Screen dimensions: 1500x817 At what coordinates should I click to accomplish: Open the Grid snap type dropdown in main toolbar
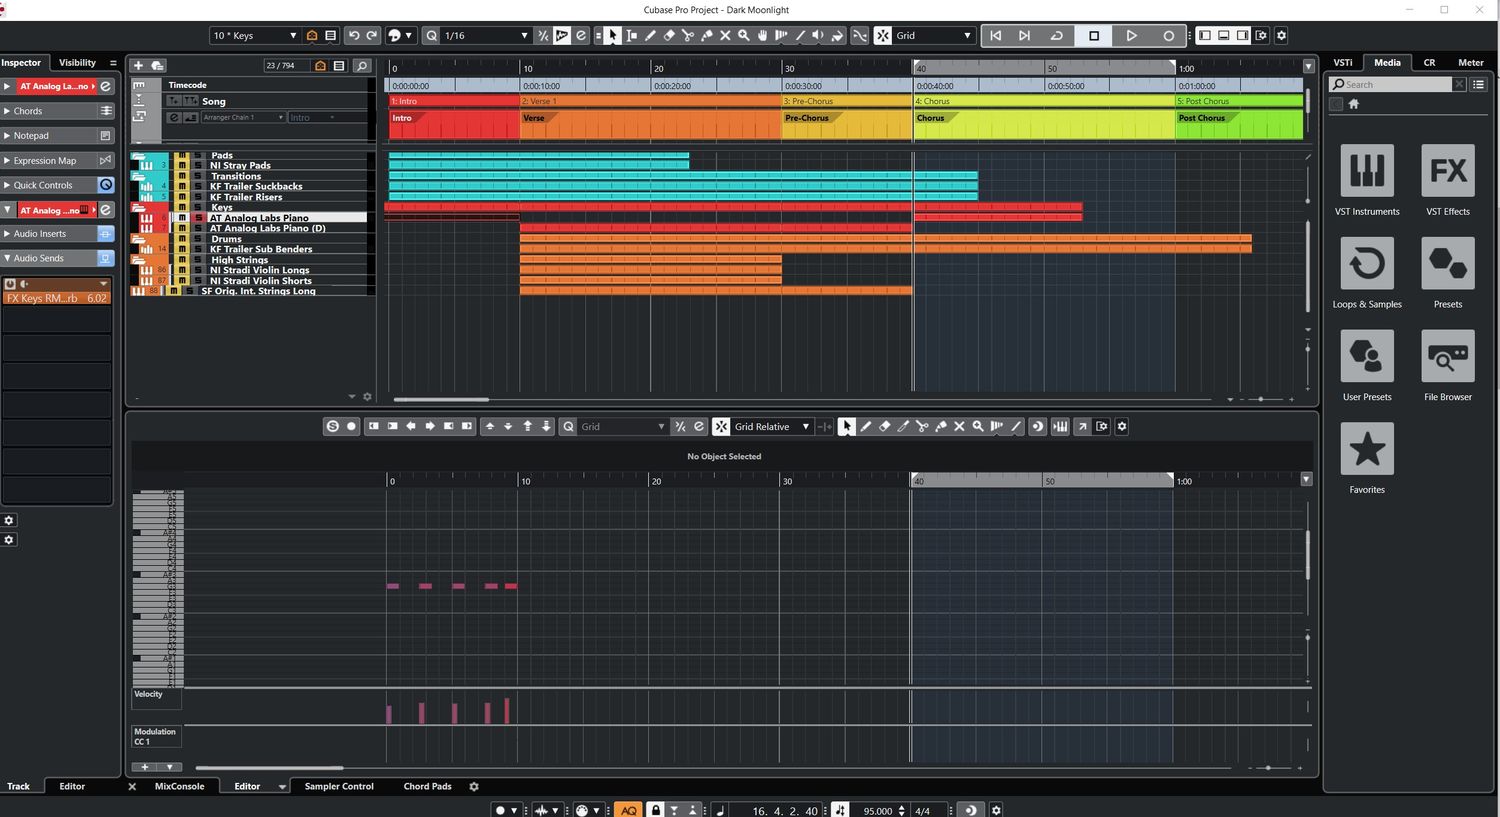pyautogui.click(x=933, y=35)
